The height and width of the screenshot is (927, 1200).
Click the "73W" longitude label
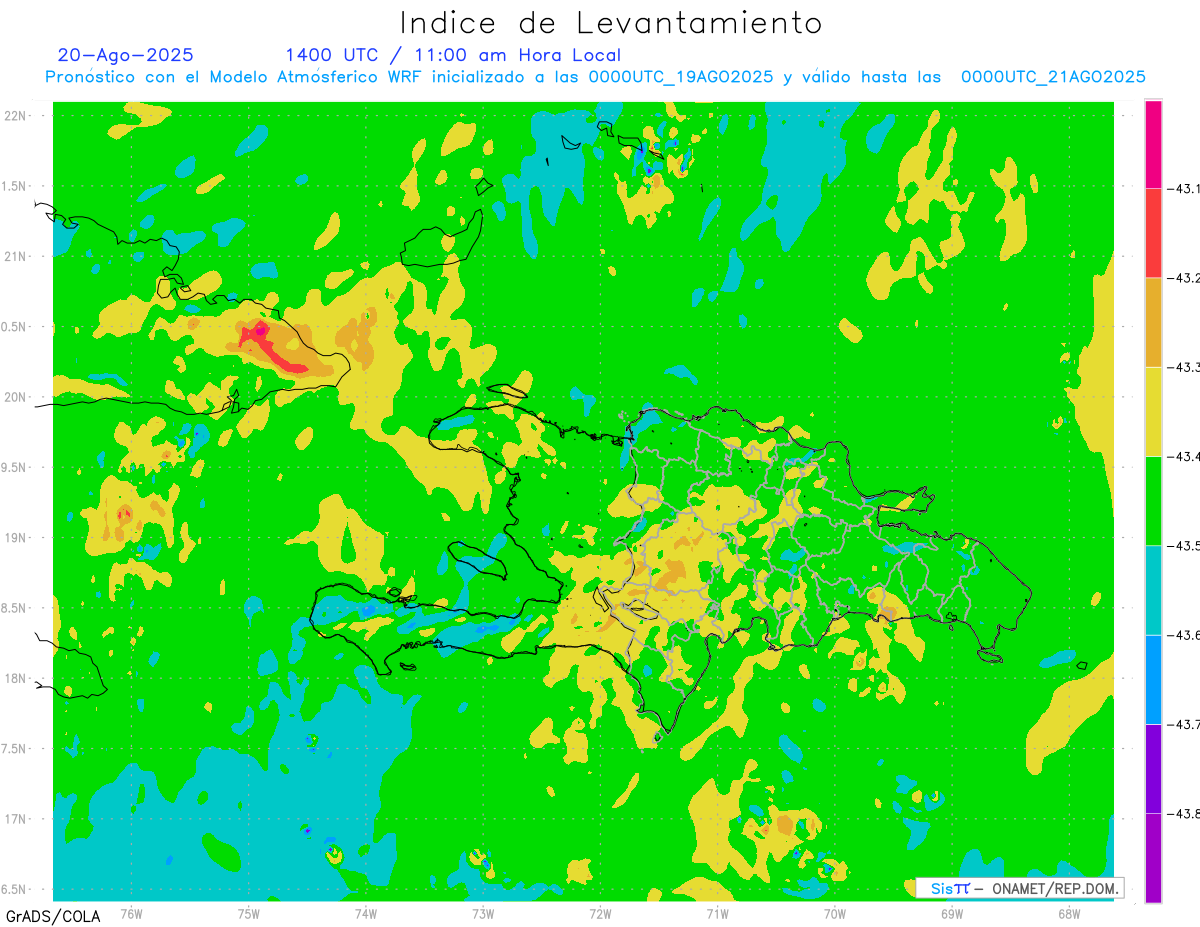coord(483,913)
